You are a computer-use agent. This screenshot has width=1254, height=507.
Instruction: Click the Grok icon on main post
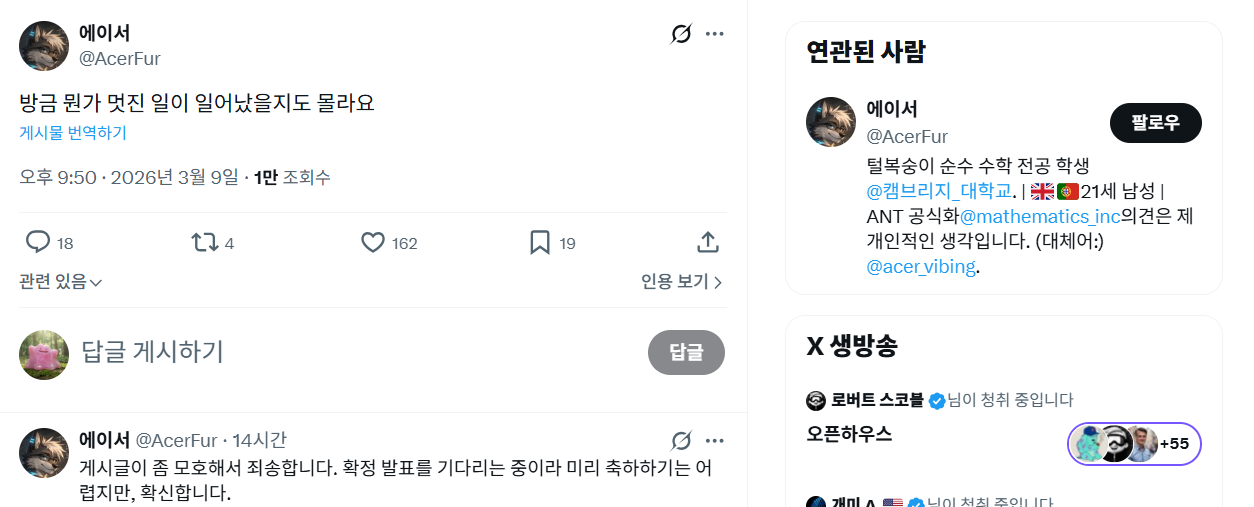point(681,34)
